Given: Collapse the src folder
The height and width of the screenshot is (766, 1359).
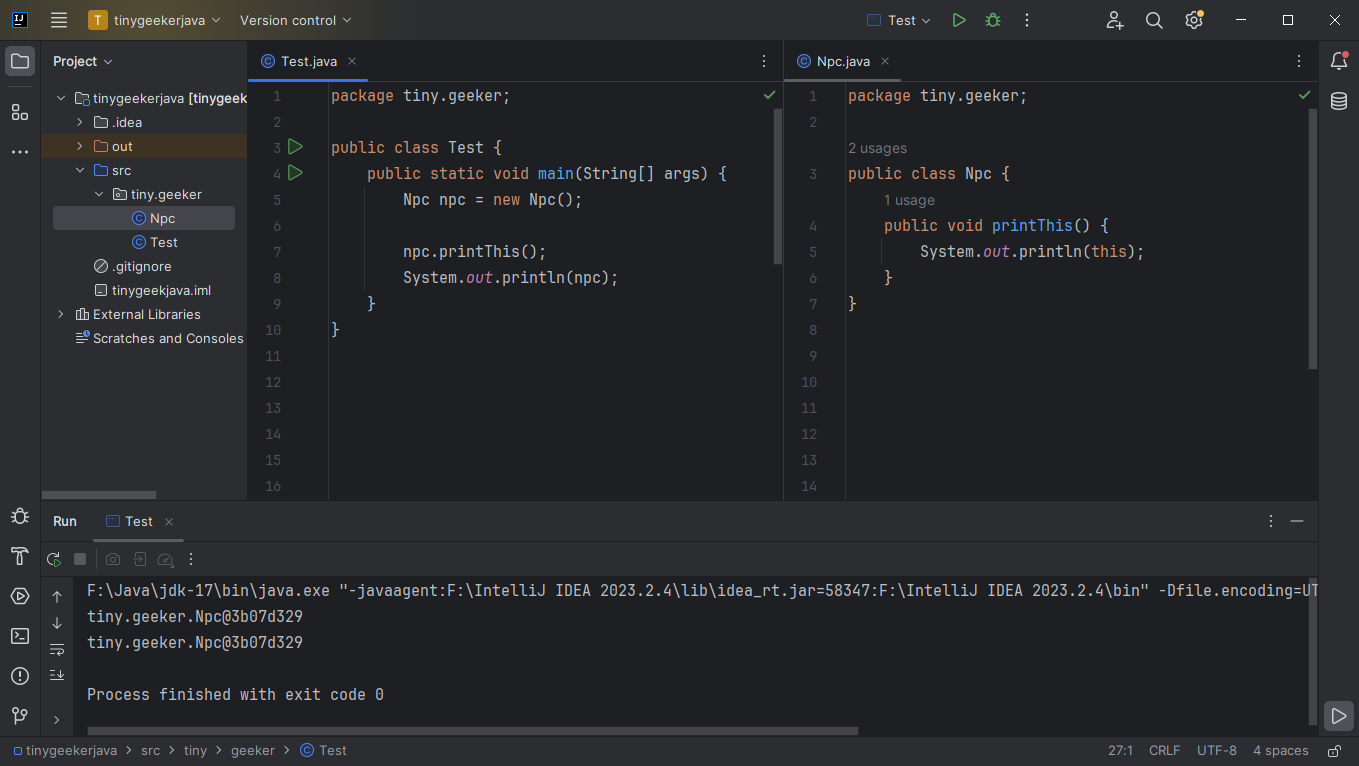Looking at the screenshot, I should click(x=80, y=170).
